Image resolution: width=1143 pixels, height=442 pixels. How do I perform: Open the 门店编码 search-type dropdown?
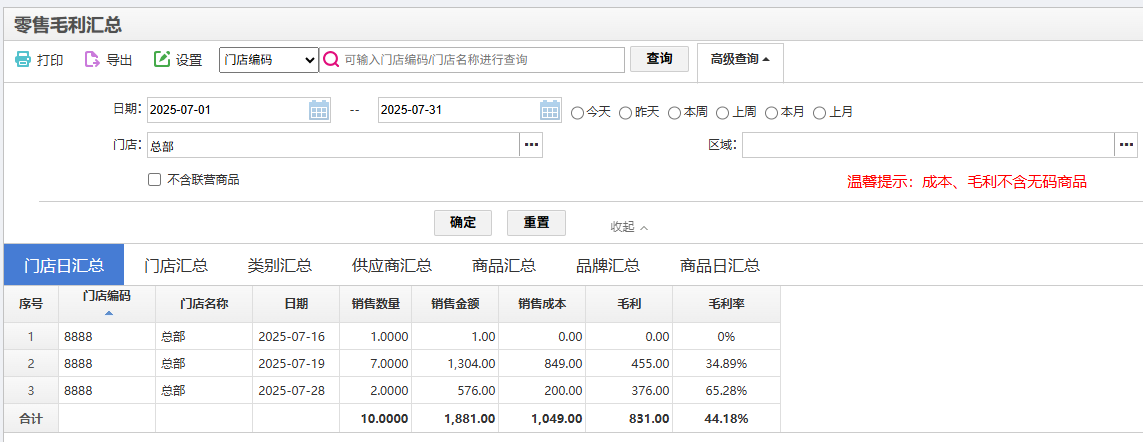coord(269,60)
